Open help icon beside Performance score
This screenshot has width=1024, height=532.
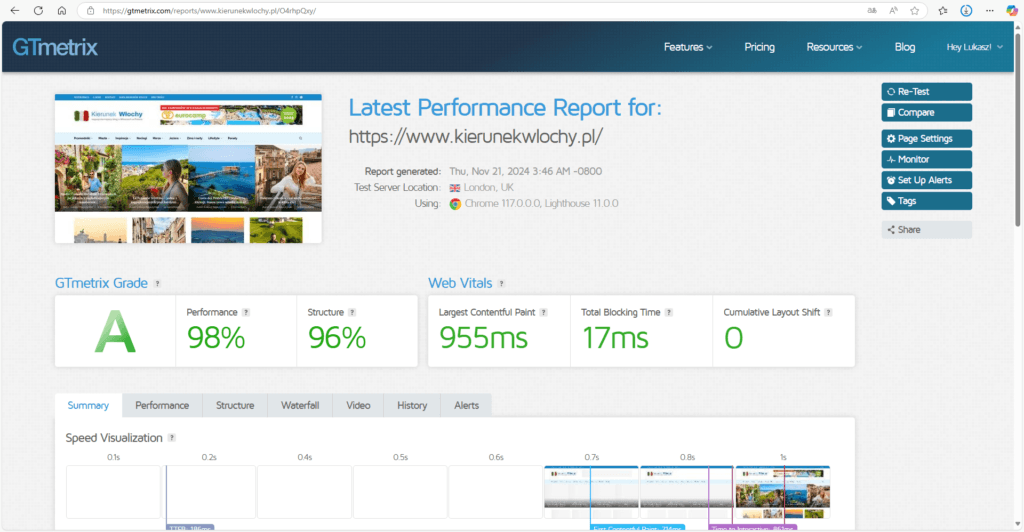click(246, 312)
